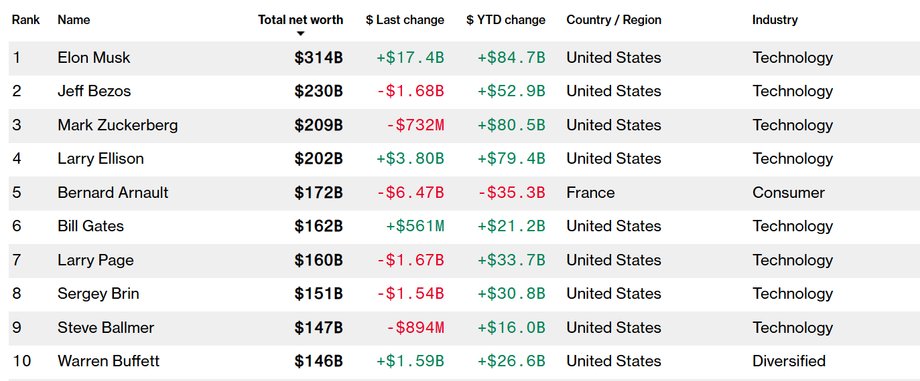
Task: Click the sort arrow under Total net worth
Action: click(300, 33)
